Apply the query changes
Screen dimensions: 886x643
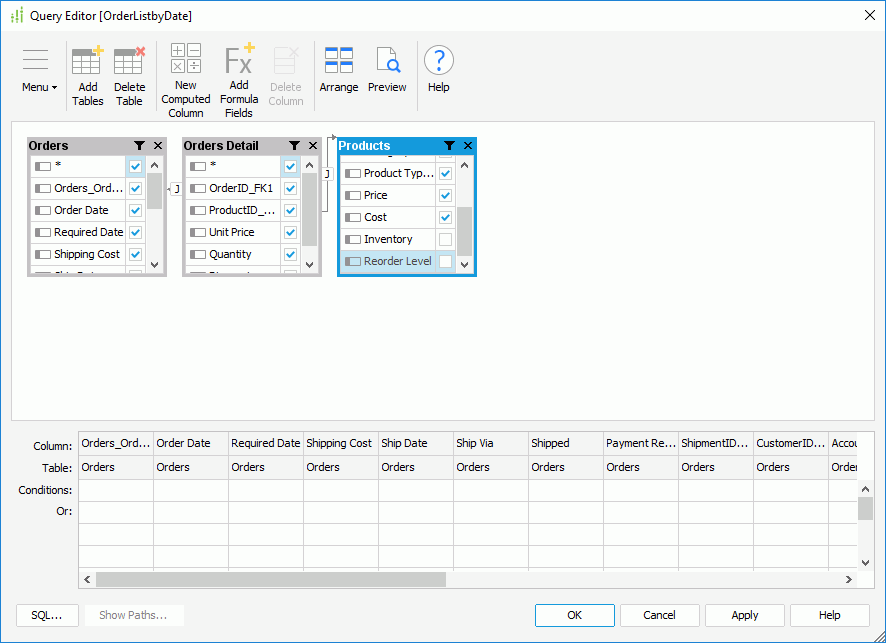pyautogui.click(x=744, y=615)
